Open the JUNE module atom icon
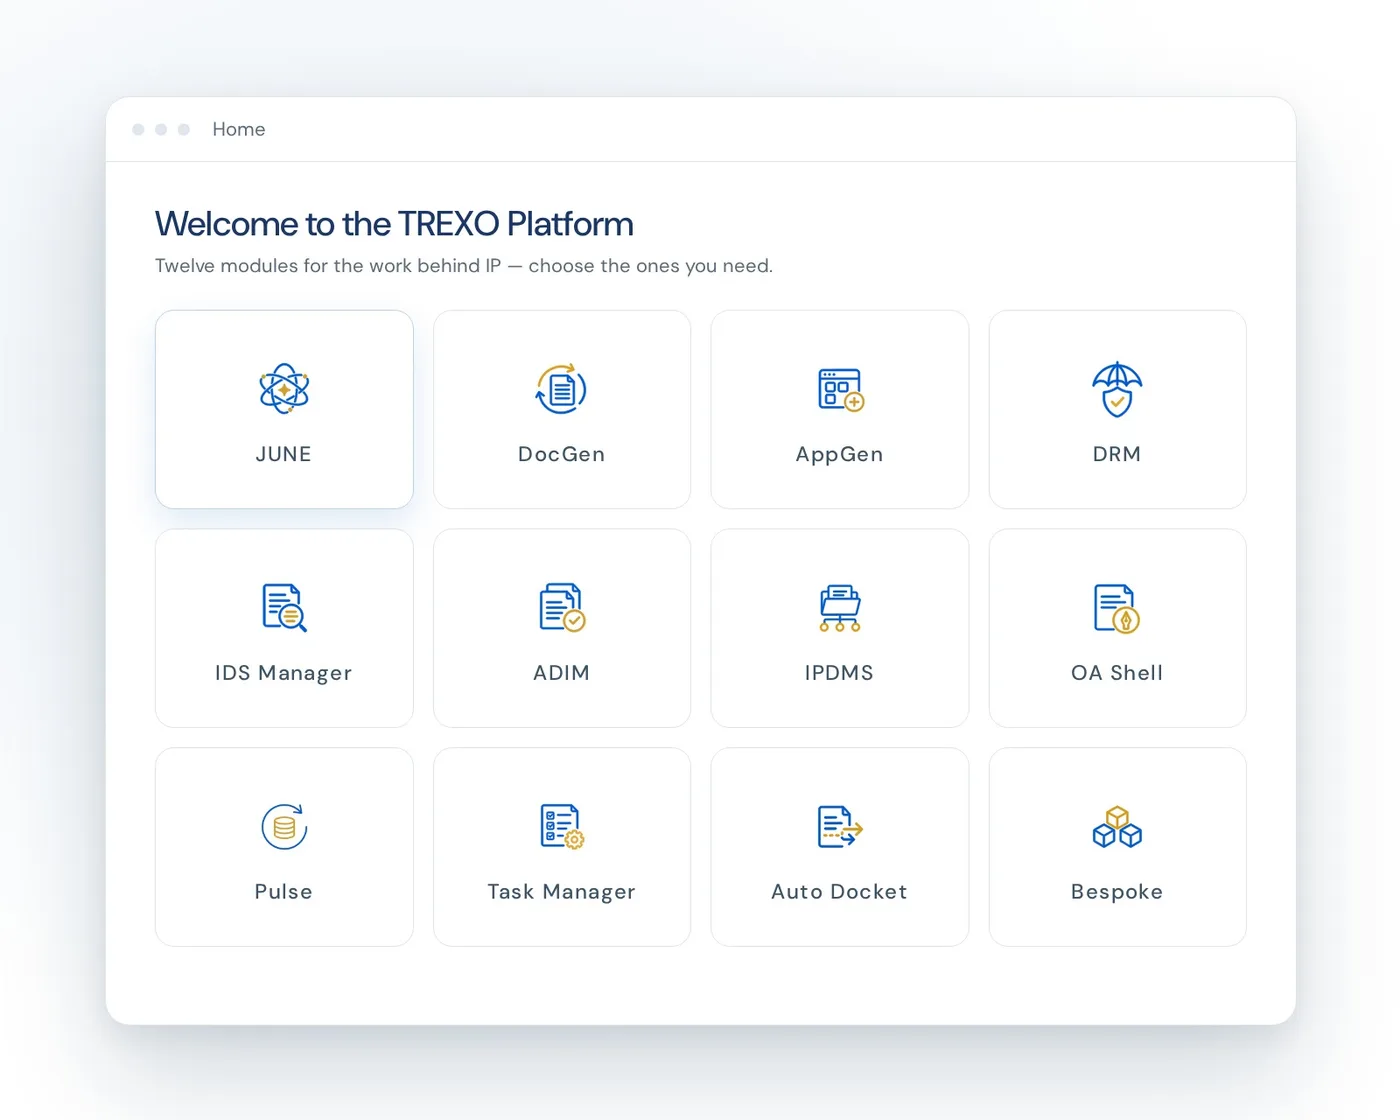Viewport: 1400px width, 1120px height. point(284,389)
